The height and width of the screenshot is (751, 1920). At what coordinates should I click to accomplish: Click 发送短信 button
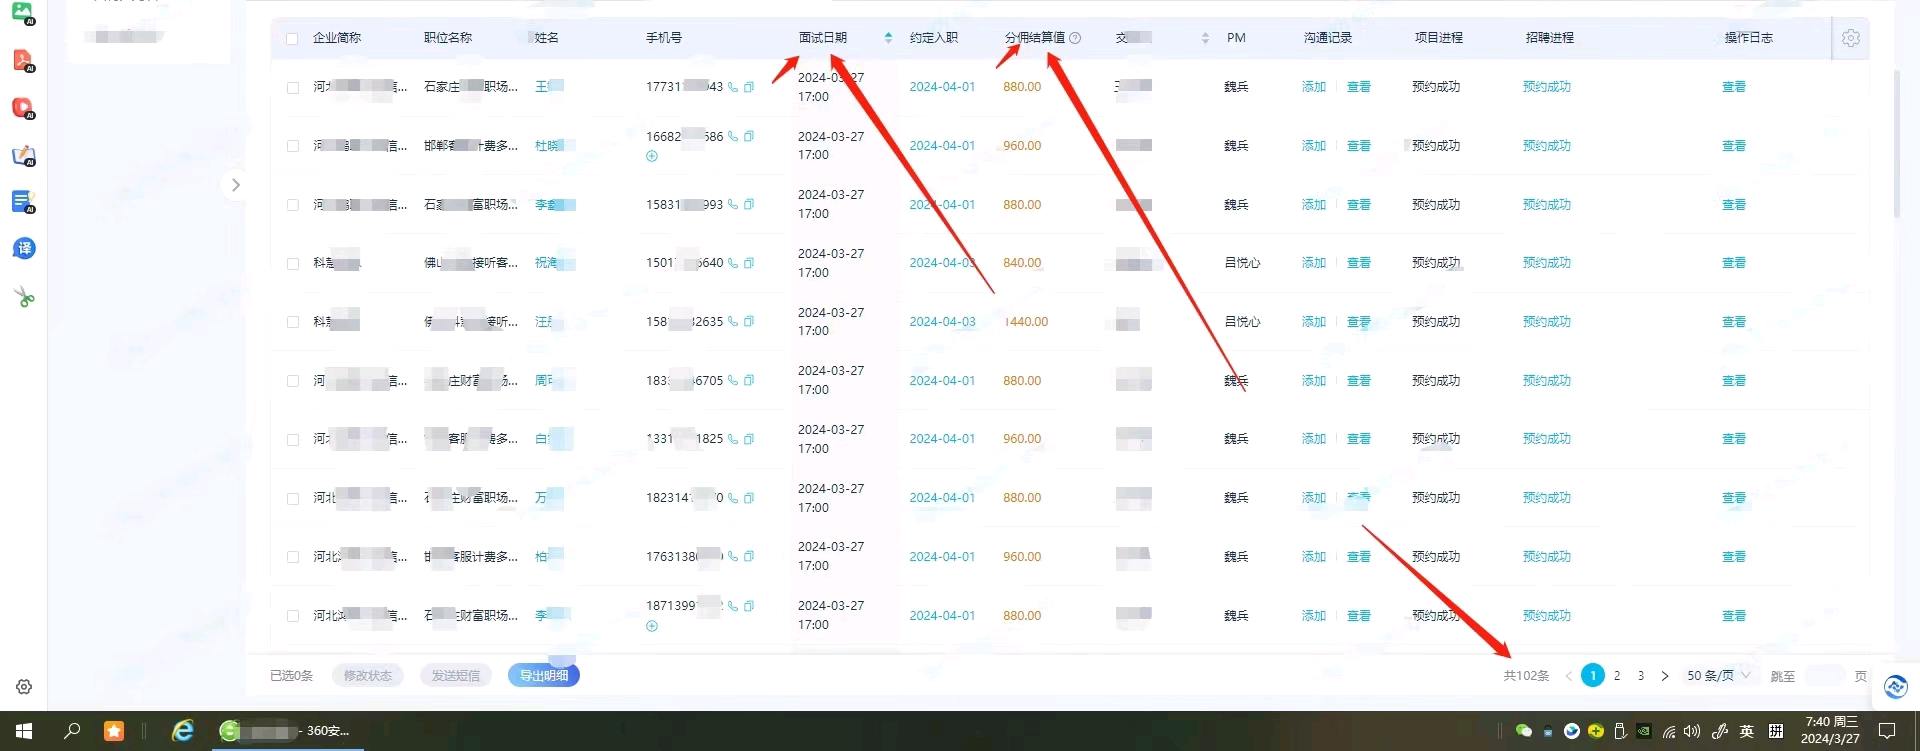[456, 676]
